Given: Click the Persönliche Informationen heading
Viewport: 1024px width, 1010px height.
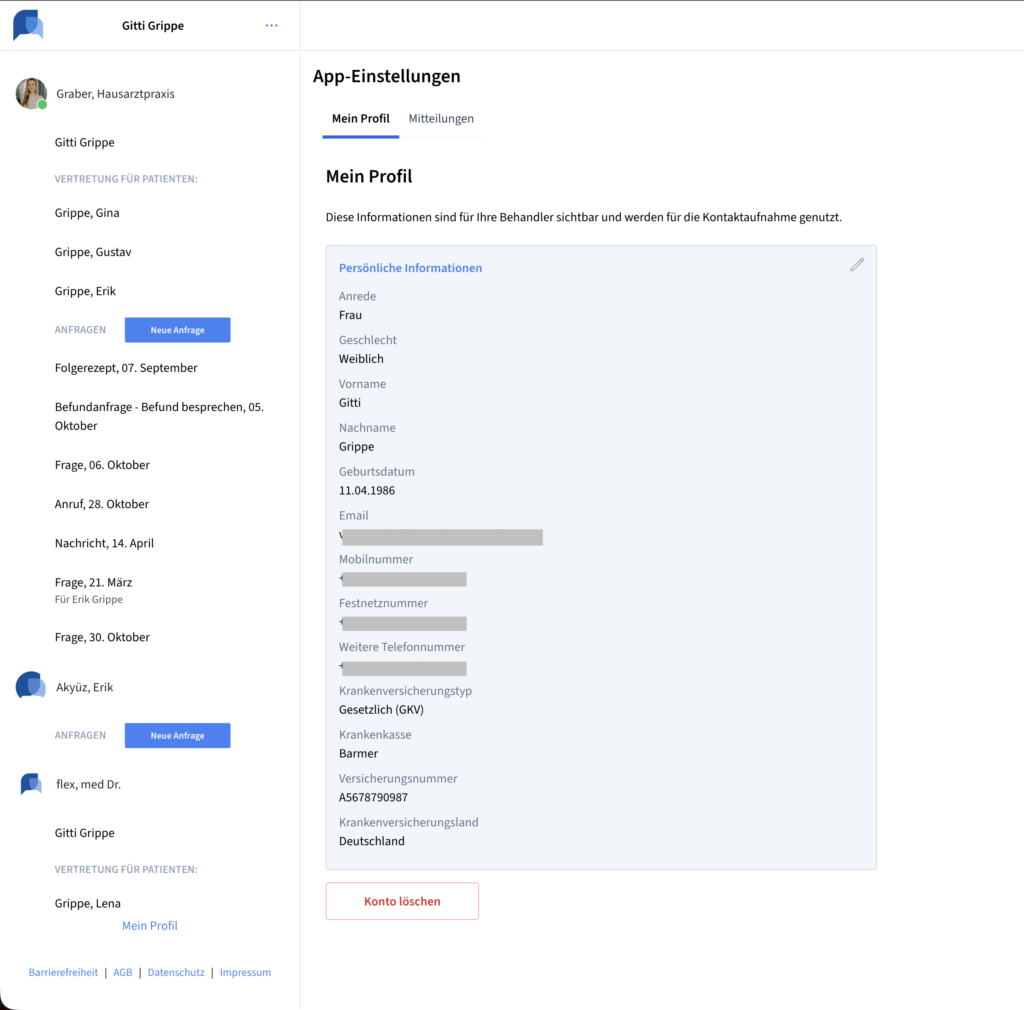Looking at the screenshot, I should pos(410,268).
